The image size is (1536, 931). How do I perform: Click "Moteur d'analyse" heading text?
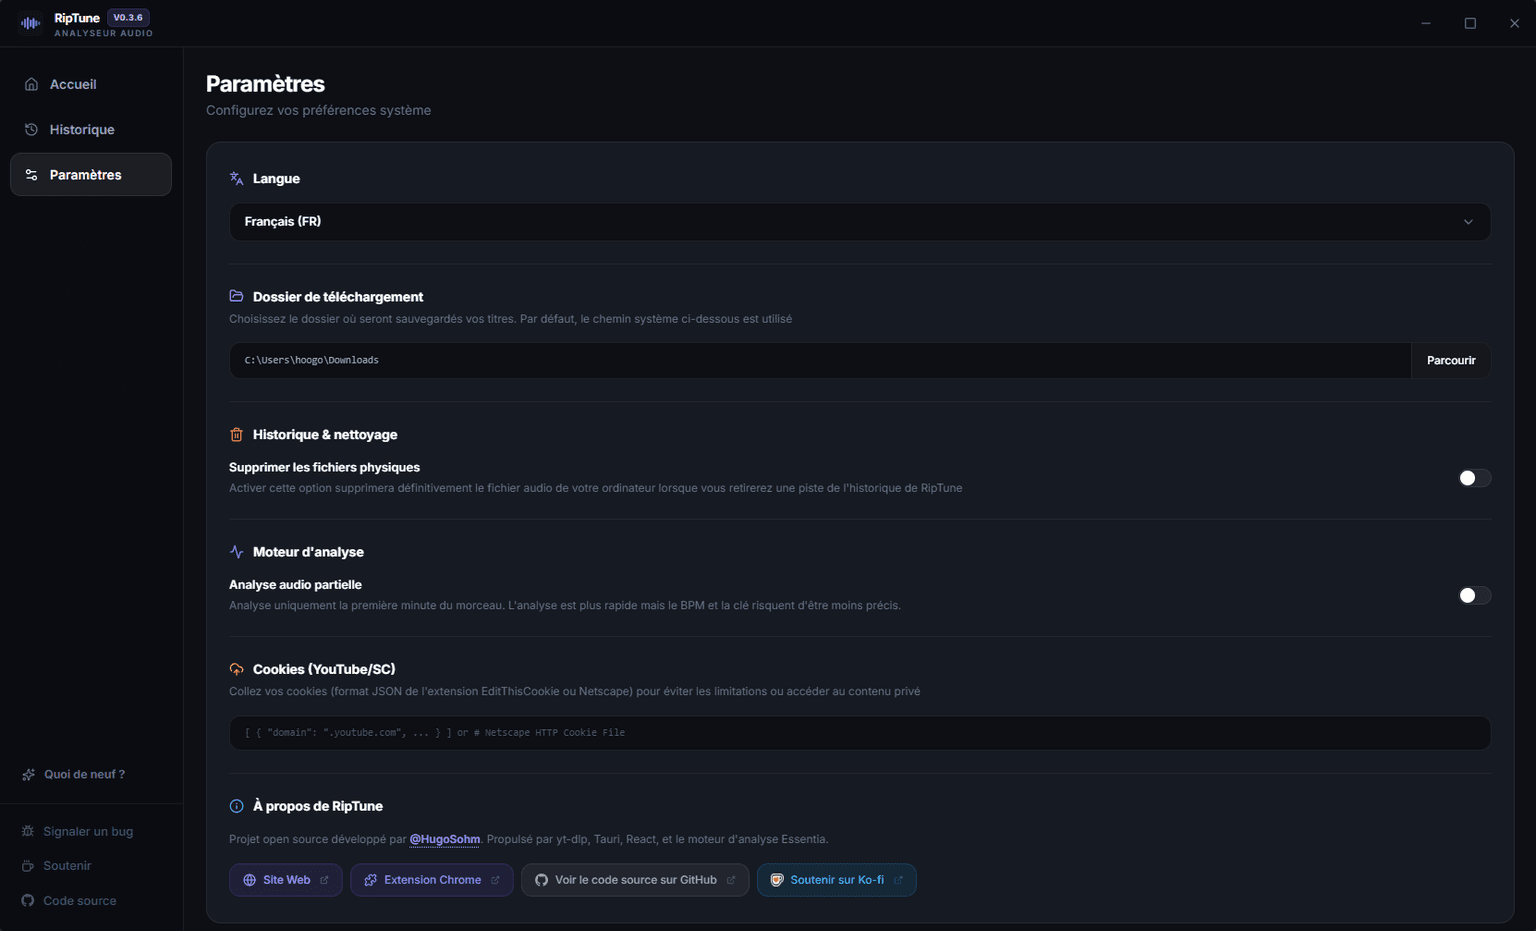(x=308, y=552)
